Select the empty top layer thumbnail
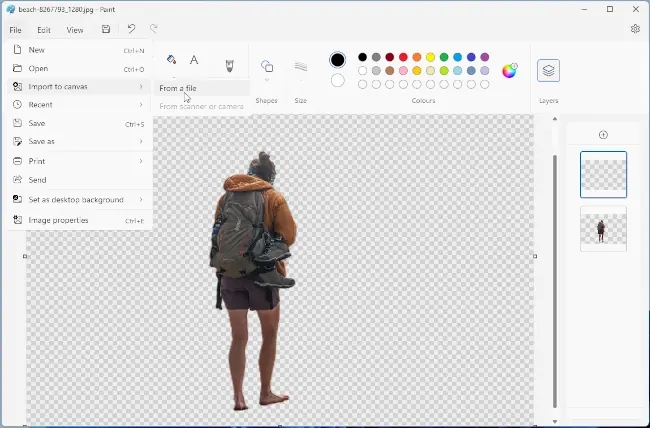 tap(603, 175)
